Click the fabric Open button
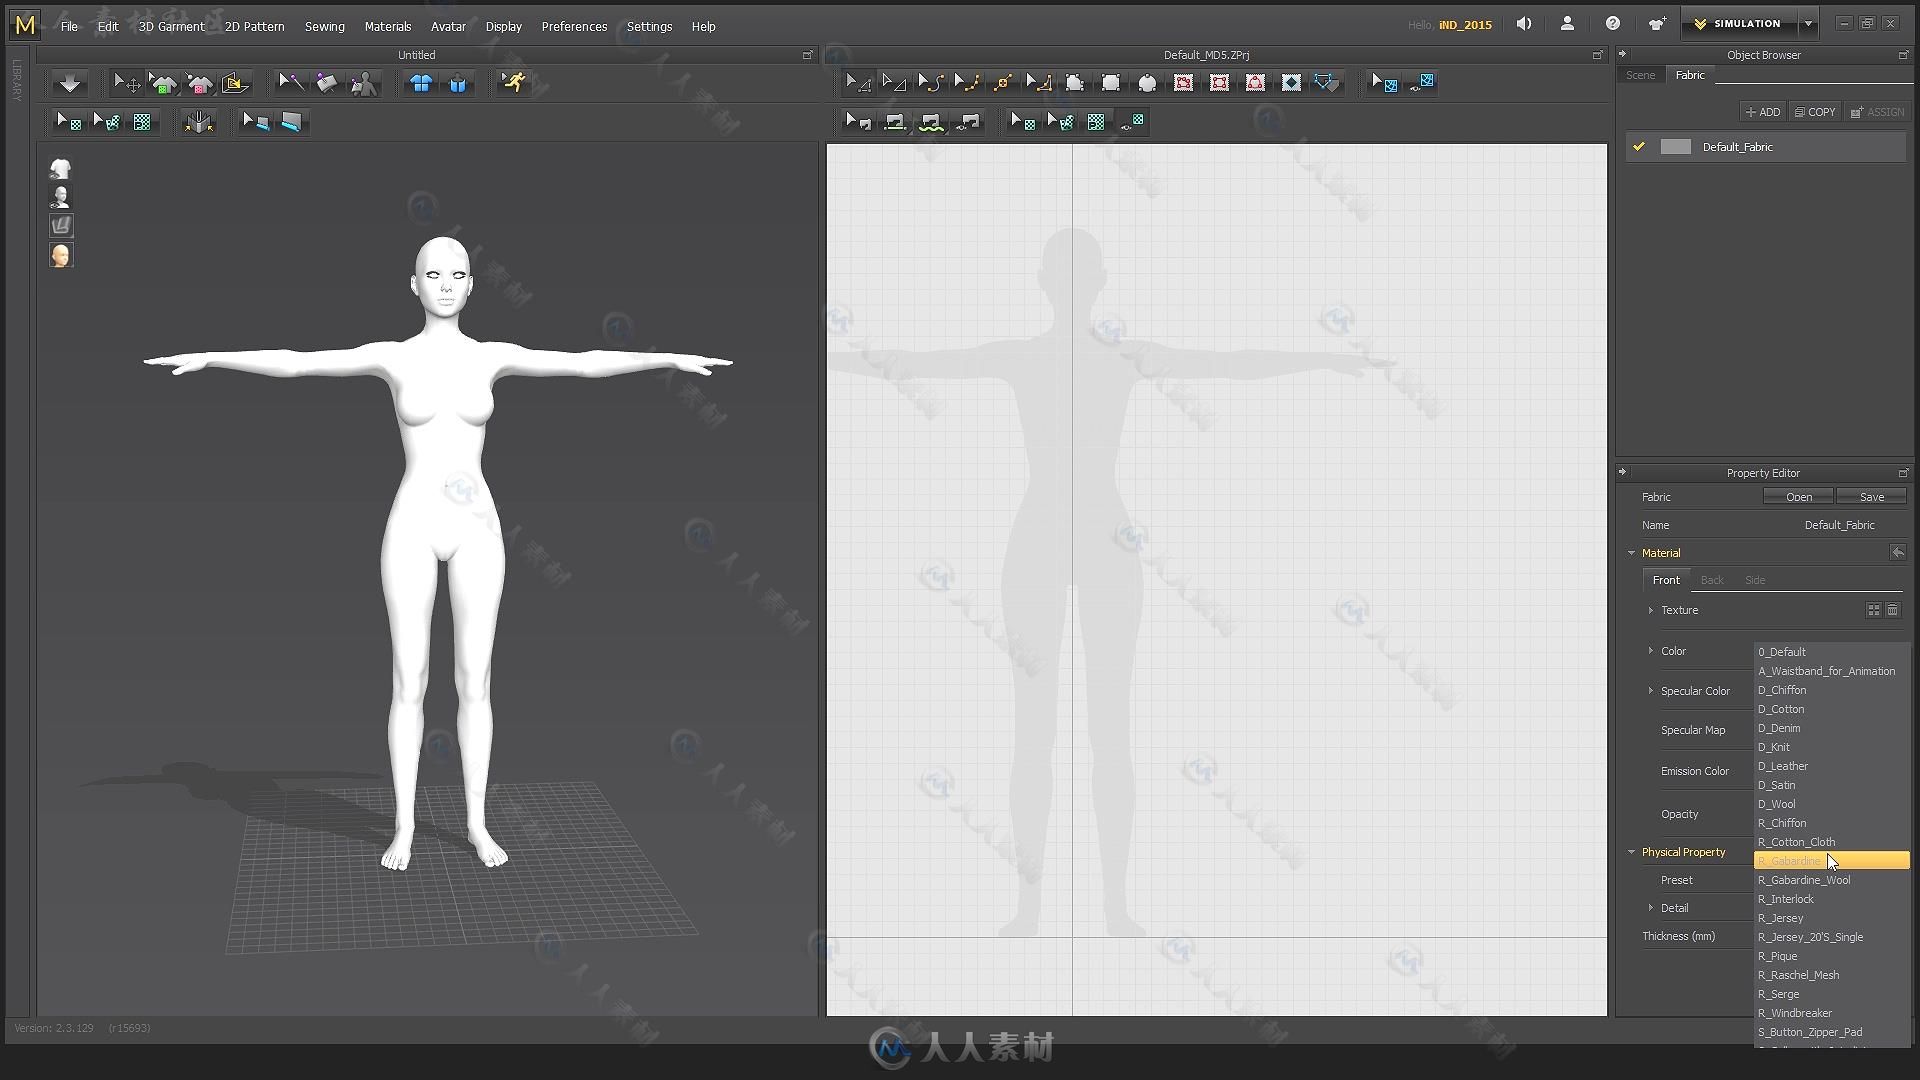Viewport: 1920px width, 1080px height. [x=1798, y=497]
